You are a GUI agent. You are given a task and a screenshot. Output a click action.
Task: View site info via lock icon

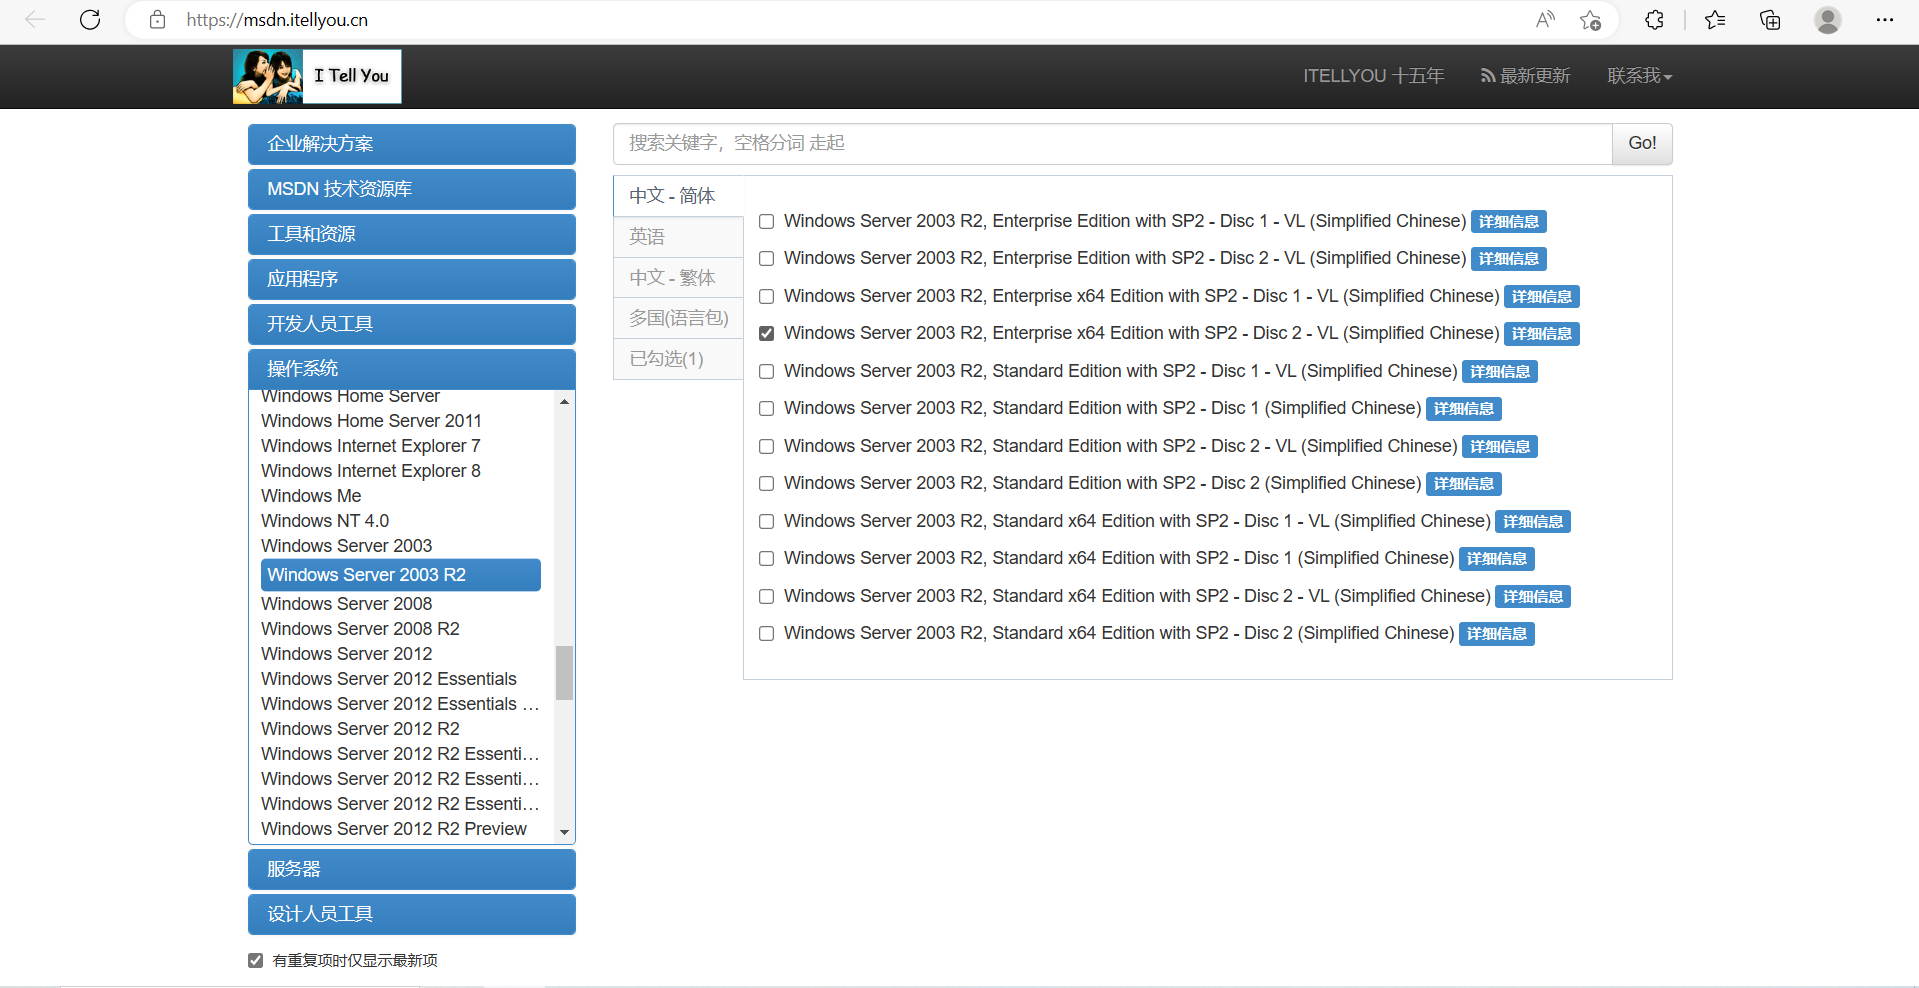(x=157, y=20)
